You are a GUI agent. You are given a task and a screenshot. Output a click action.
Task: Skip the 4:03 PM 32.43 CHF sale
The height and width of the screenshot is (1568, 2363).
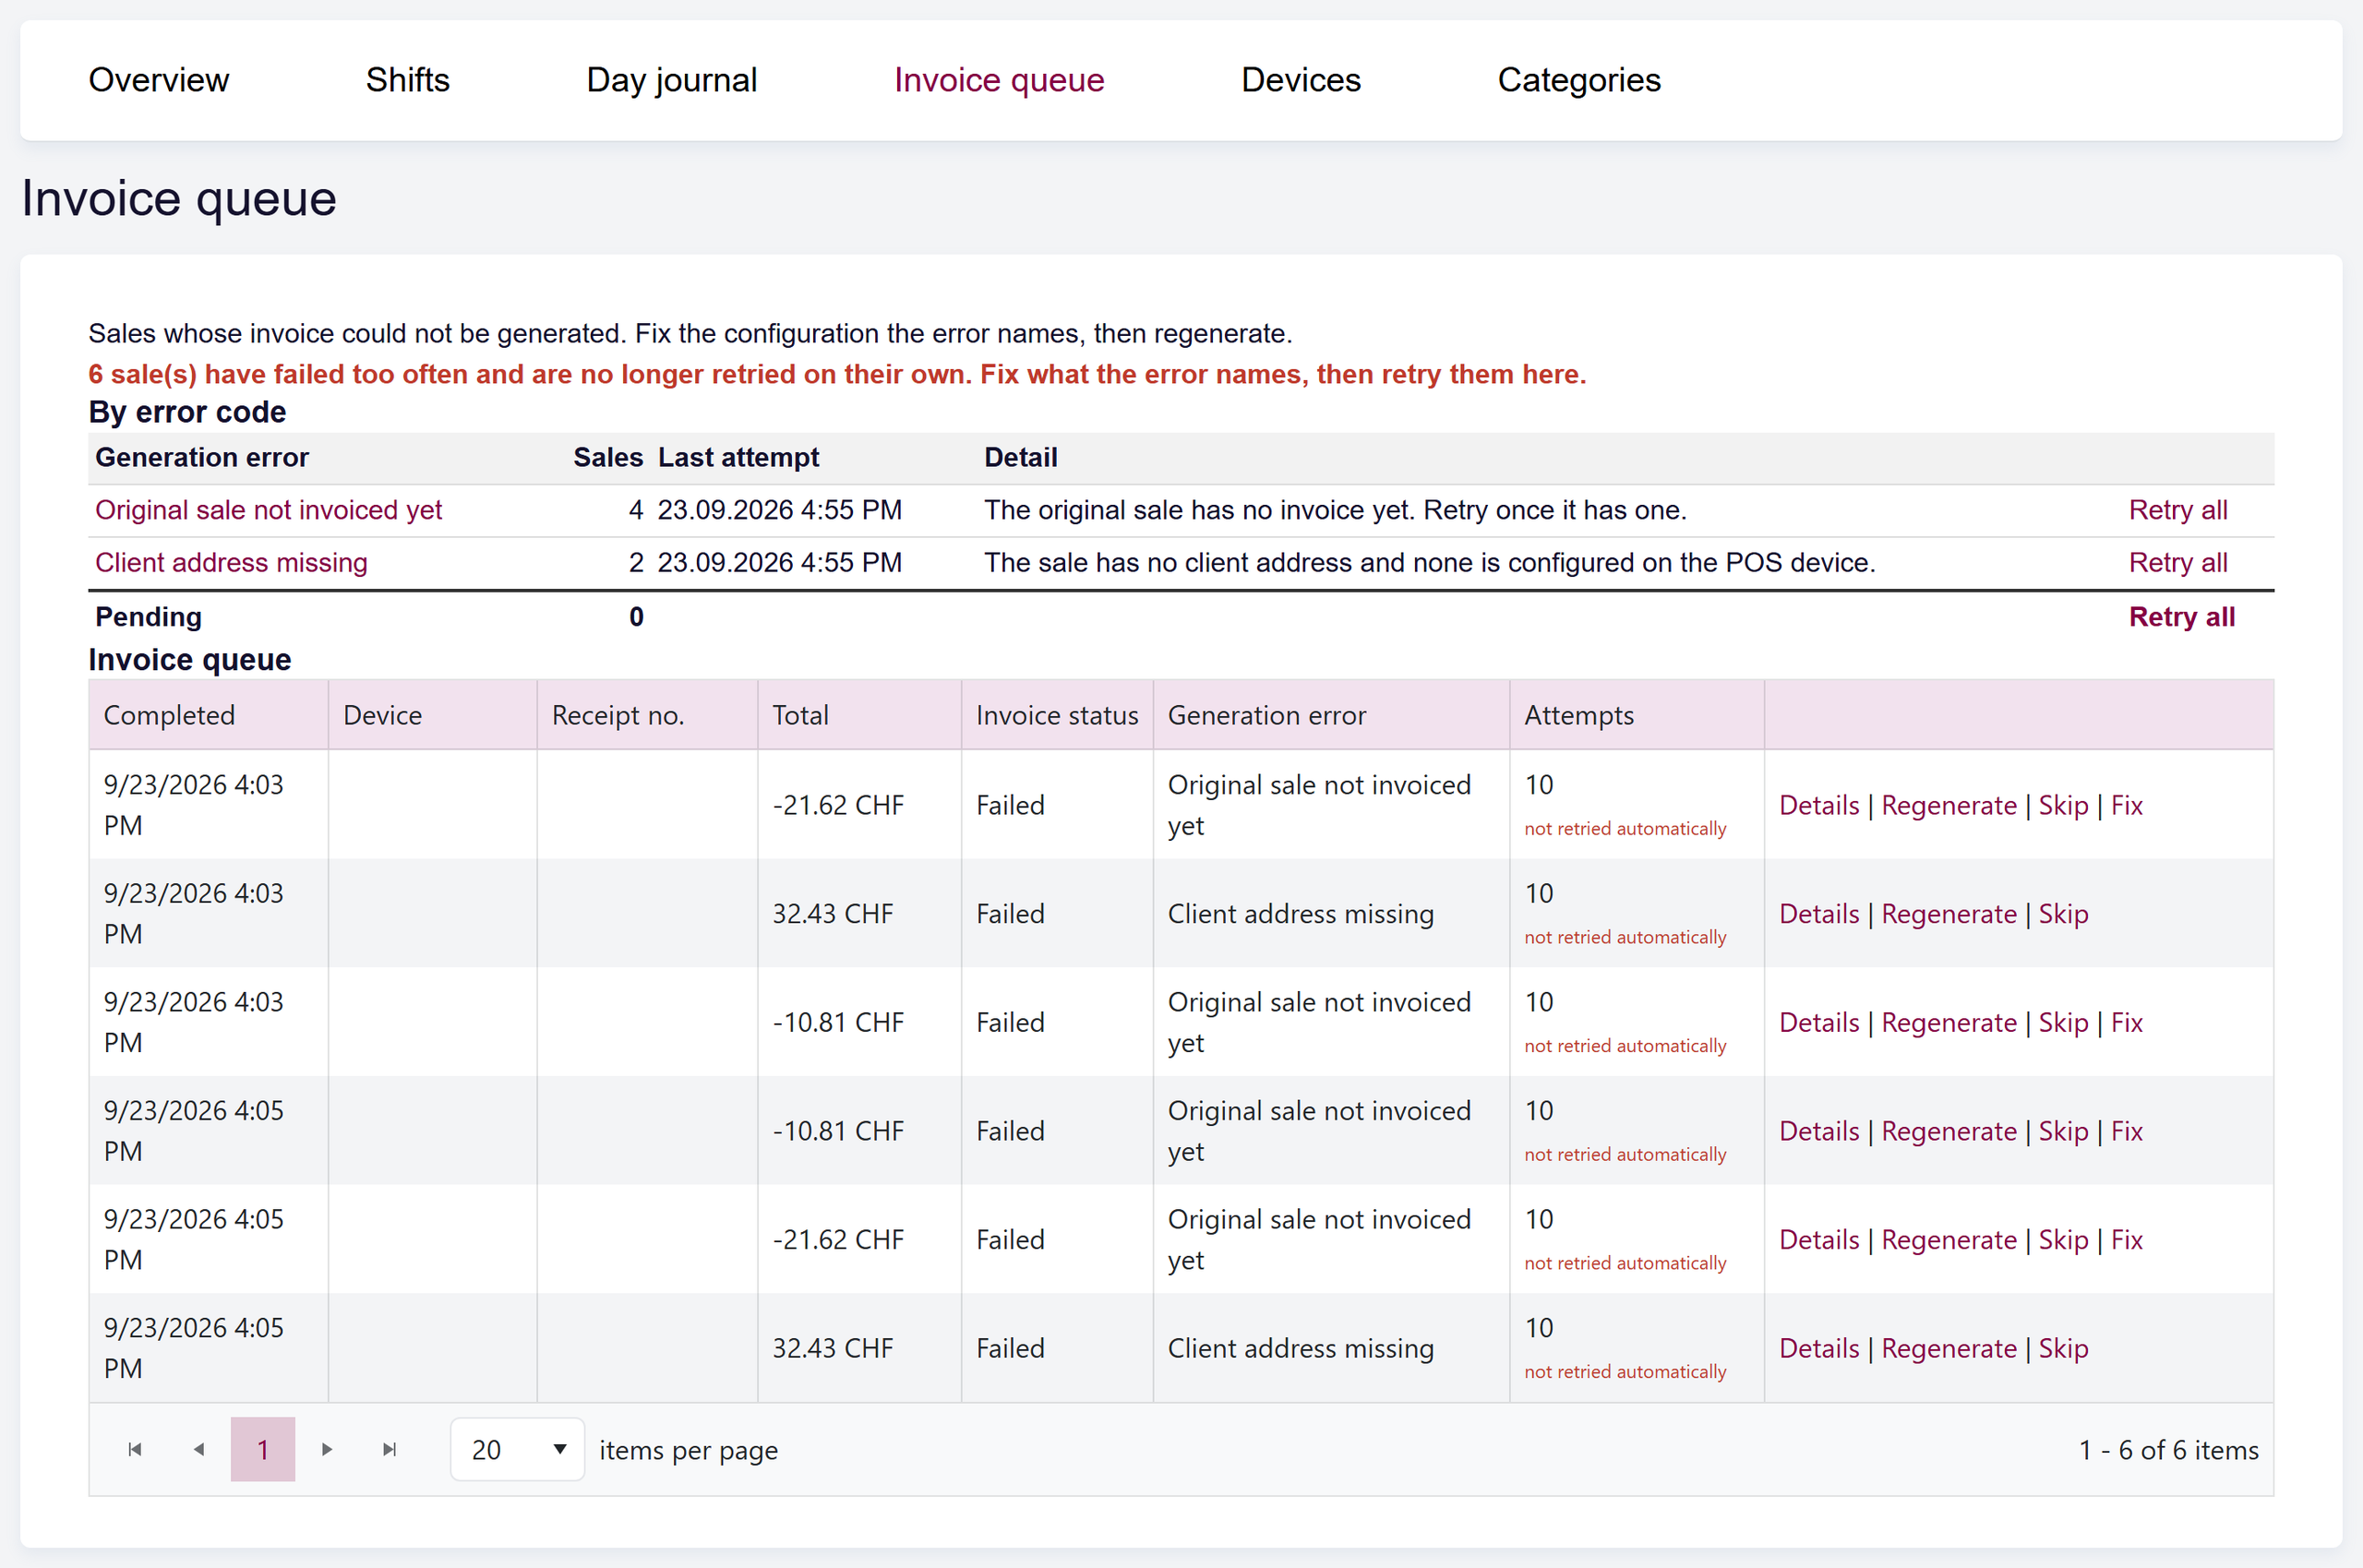point(2063,914)
